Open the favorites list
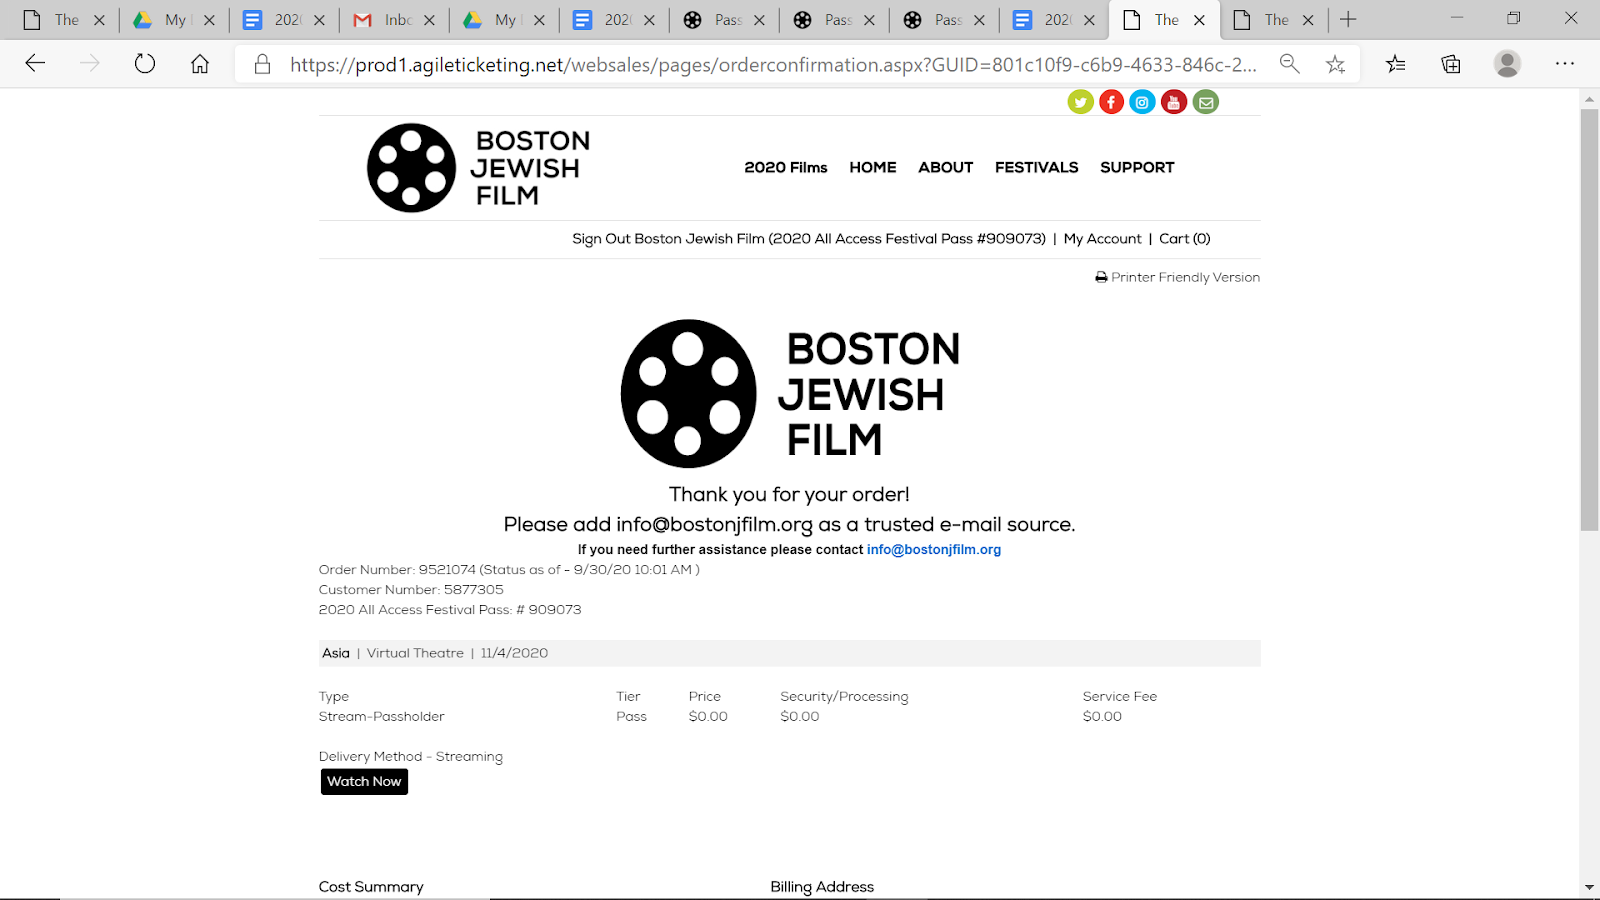 tap(1396, 64)
